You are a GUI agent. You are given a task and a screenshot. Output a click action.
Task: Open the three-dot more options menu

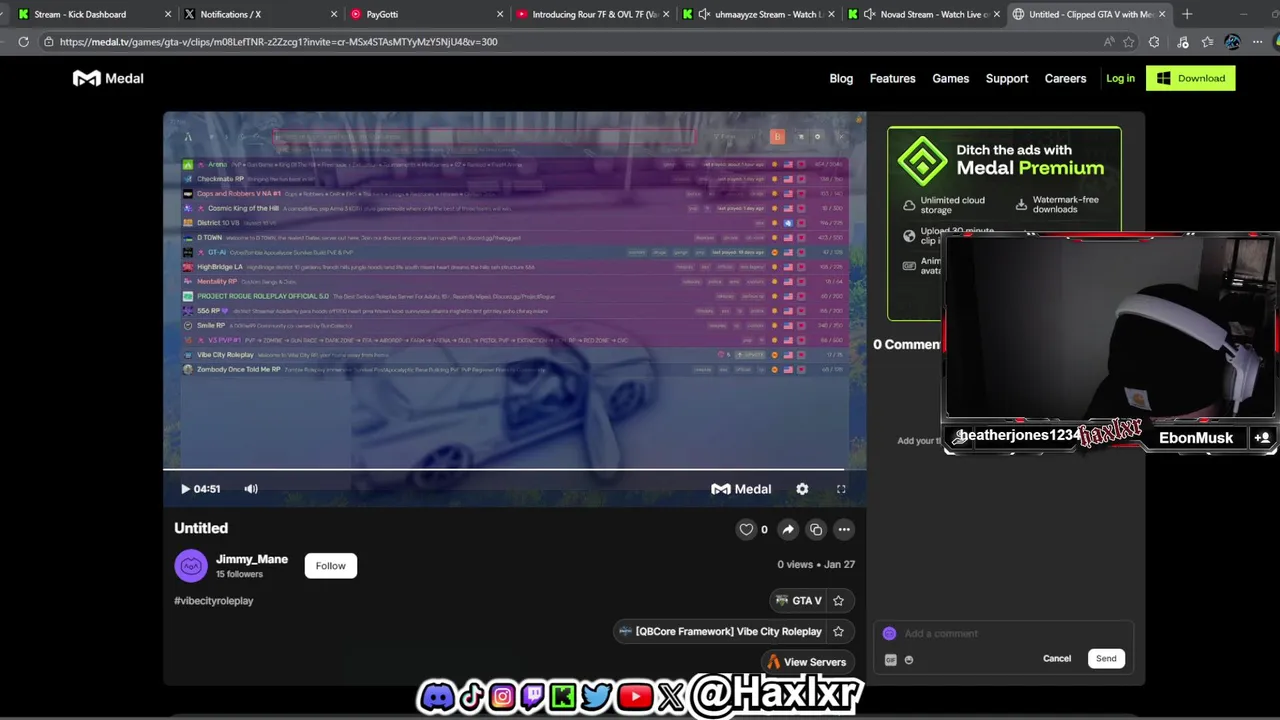(x=844, y=530)
